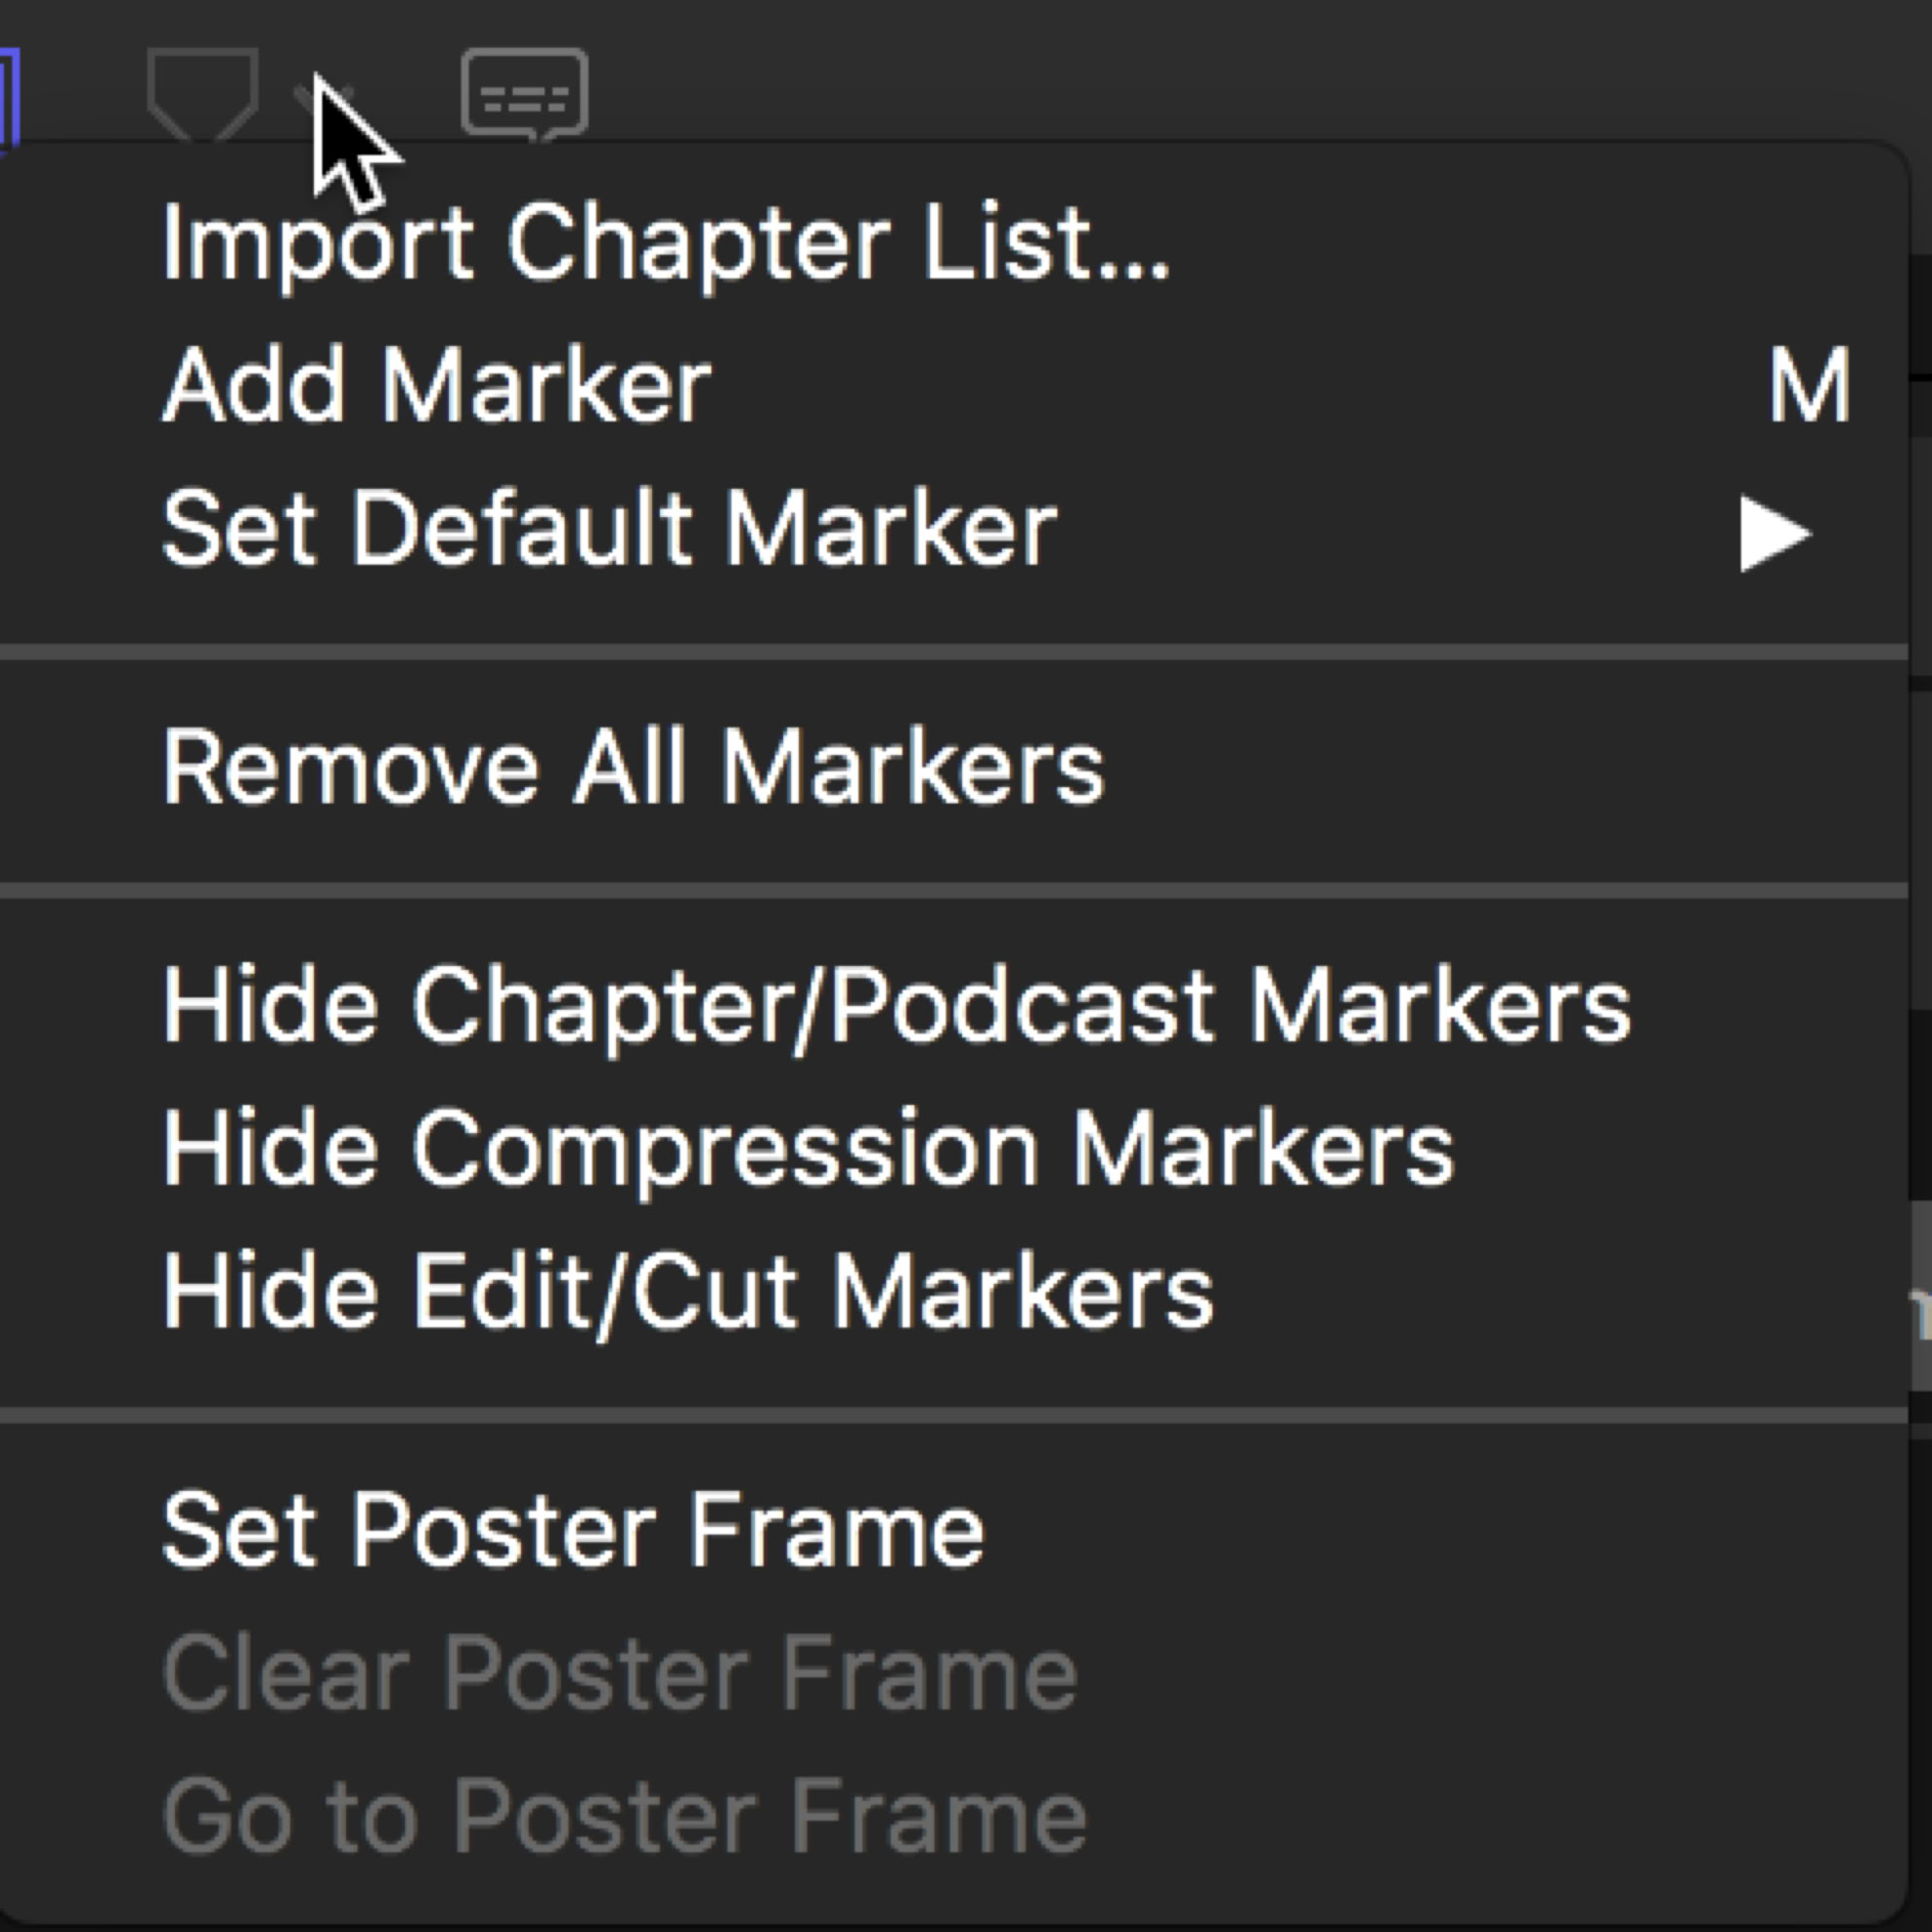Click the dimmed Go to Poster Frame entry
This screenshot has width=1932, height=1932.
pyautogui.click(x=624, y=1817)
